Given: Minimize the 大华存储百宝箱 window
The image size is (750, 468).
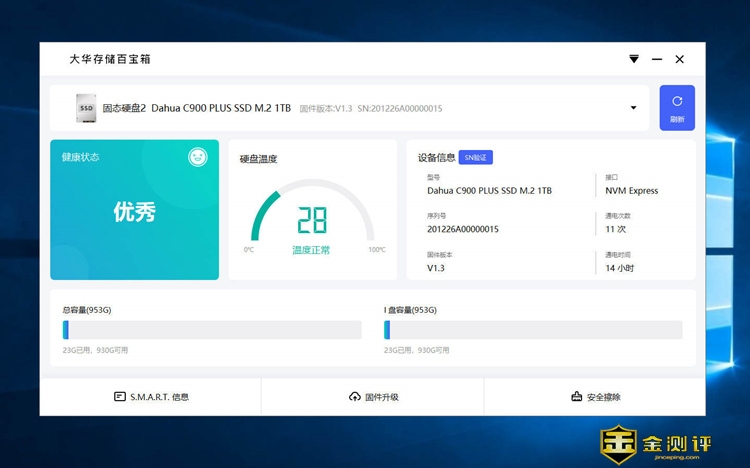Looking at the screenshot, I should 657,59.
